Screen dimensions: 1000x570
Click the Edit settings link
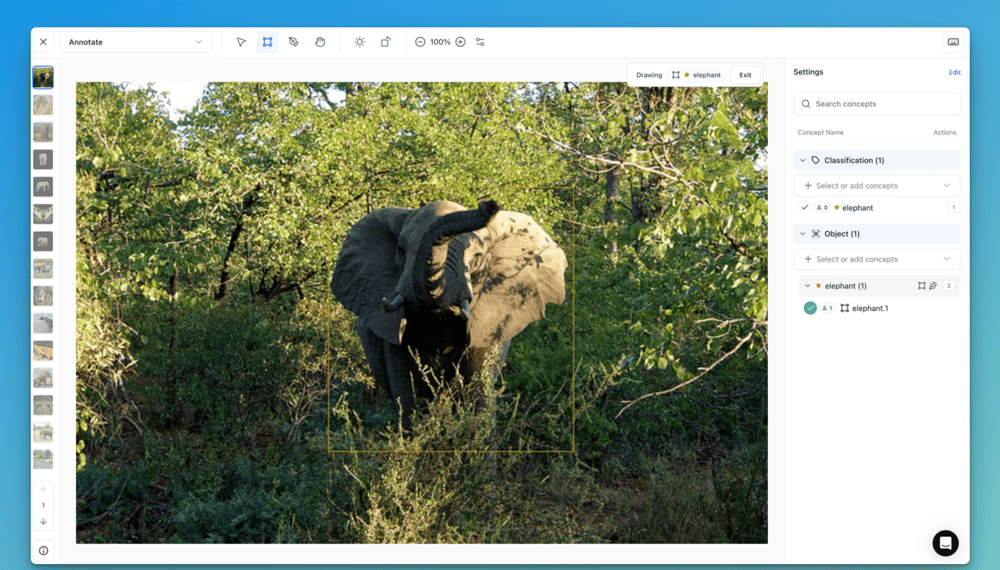pos(954,72)
